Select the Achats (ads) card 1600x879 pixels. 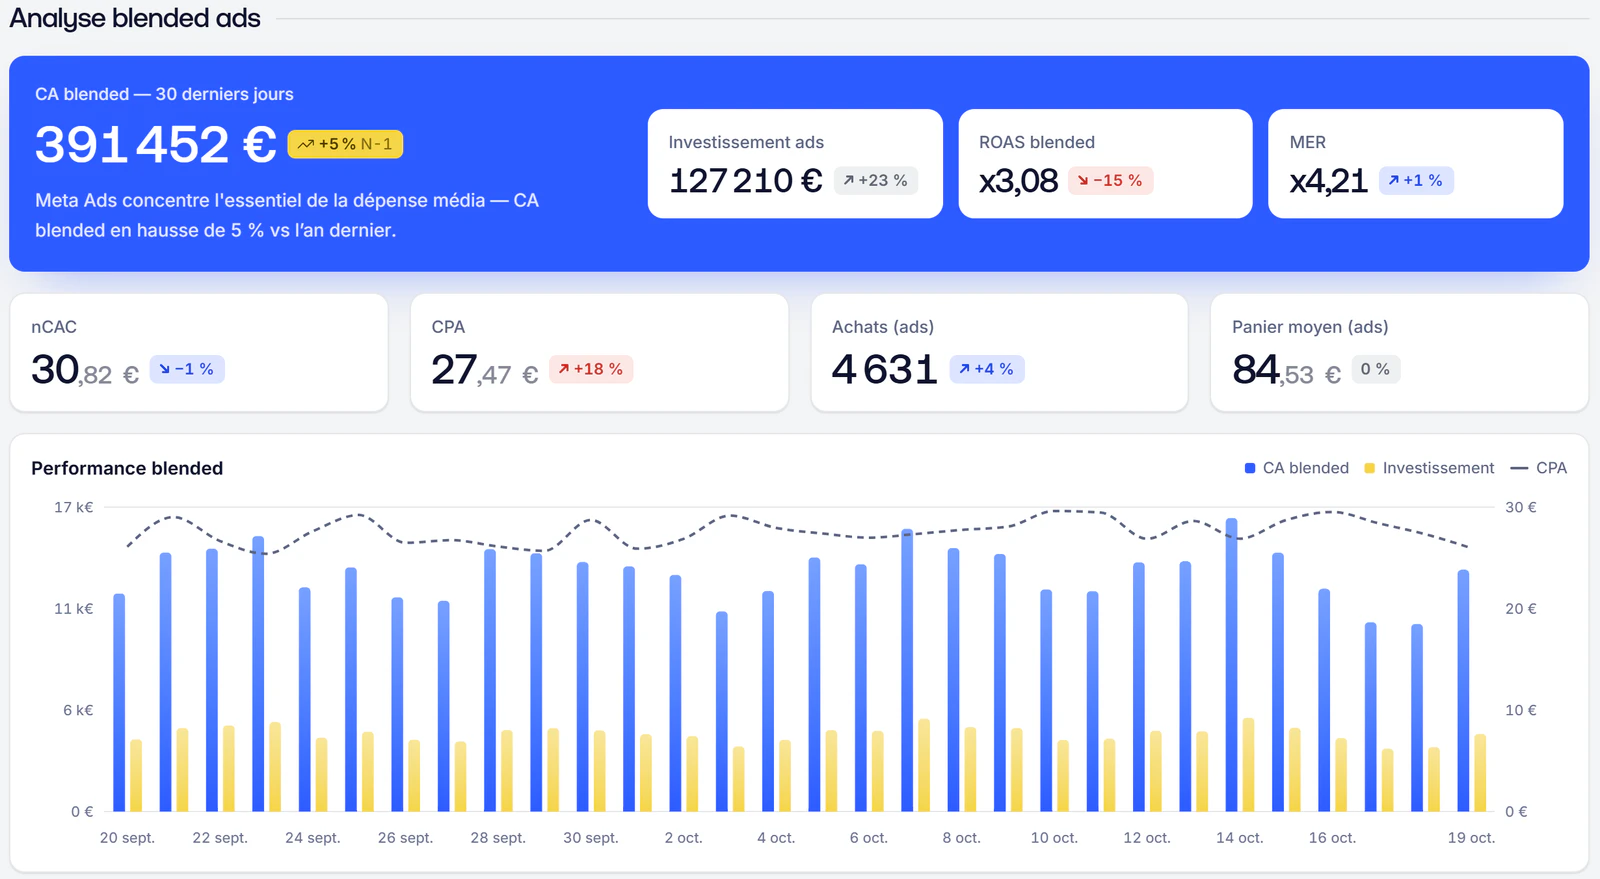[999, 352]
